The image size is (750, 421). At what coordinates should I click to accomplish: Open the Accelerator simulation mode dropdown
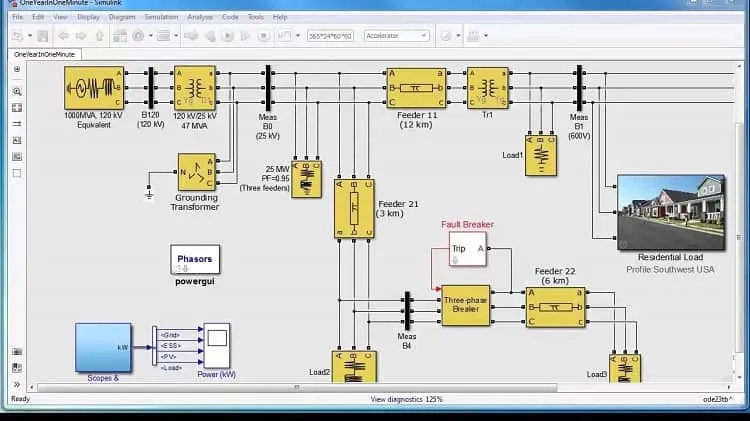tap(396, 36)
